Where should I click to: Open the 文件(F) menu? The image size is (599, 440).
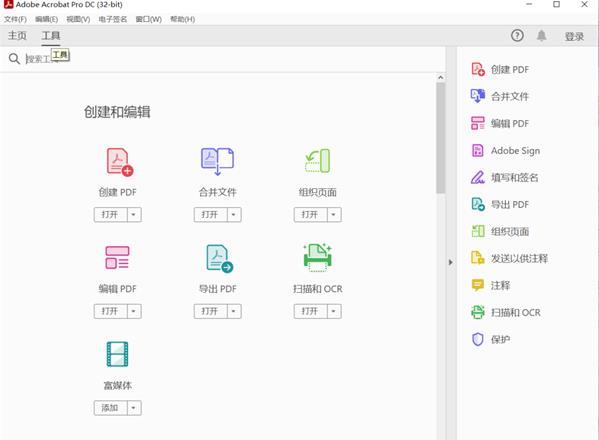[15, 19]
